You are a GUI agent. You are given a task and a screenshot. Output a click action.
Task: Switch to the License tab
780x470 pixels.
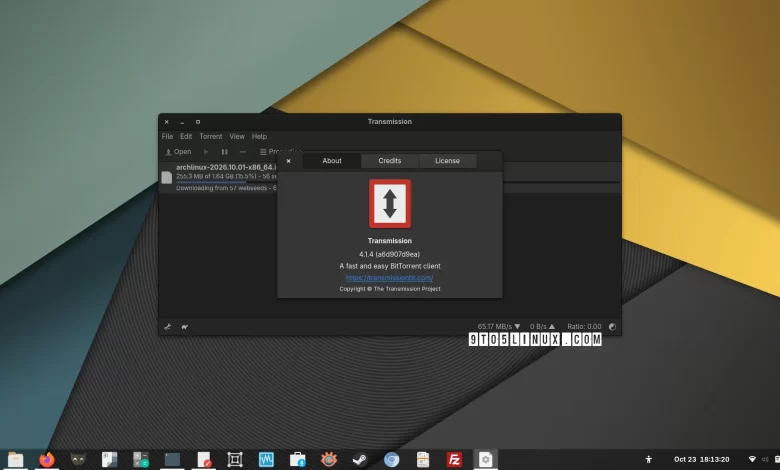point(447,161)
